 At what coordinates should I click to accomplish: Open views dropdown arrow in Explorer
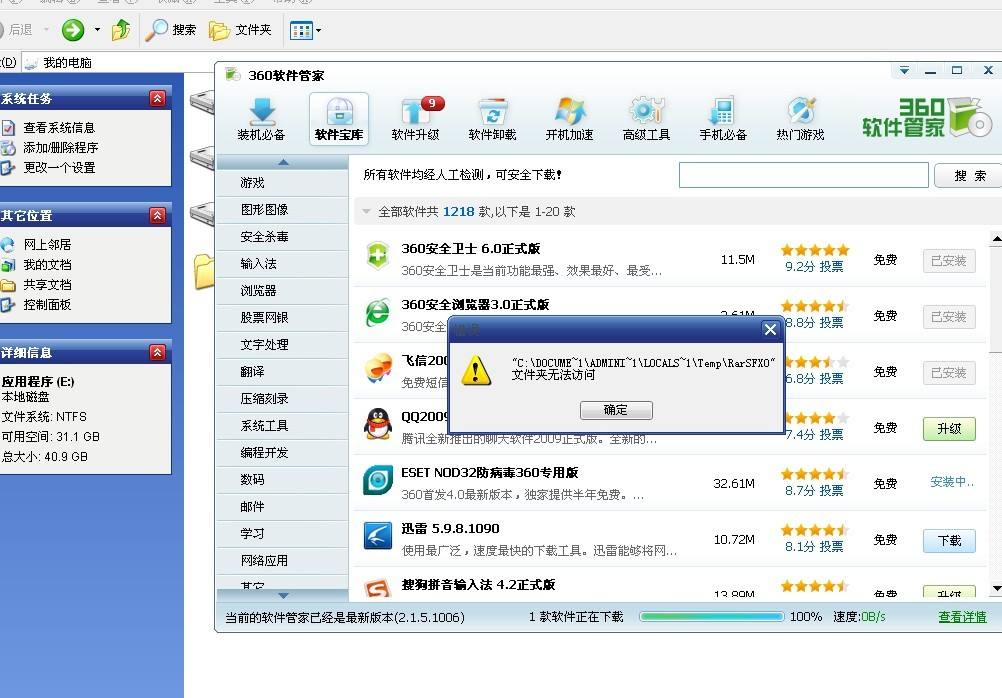(x=318, y=30)
